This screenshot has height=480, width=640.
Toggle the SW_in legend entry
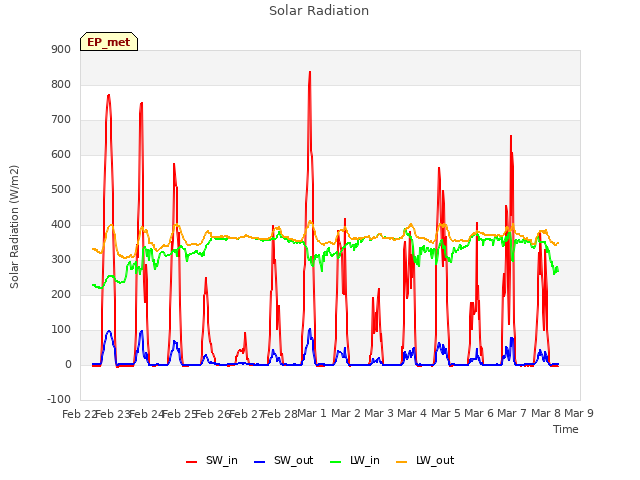point(211,460)
